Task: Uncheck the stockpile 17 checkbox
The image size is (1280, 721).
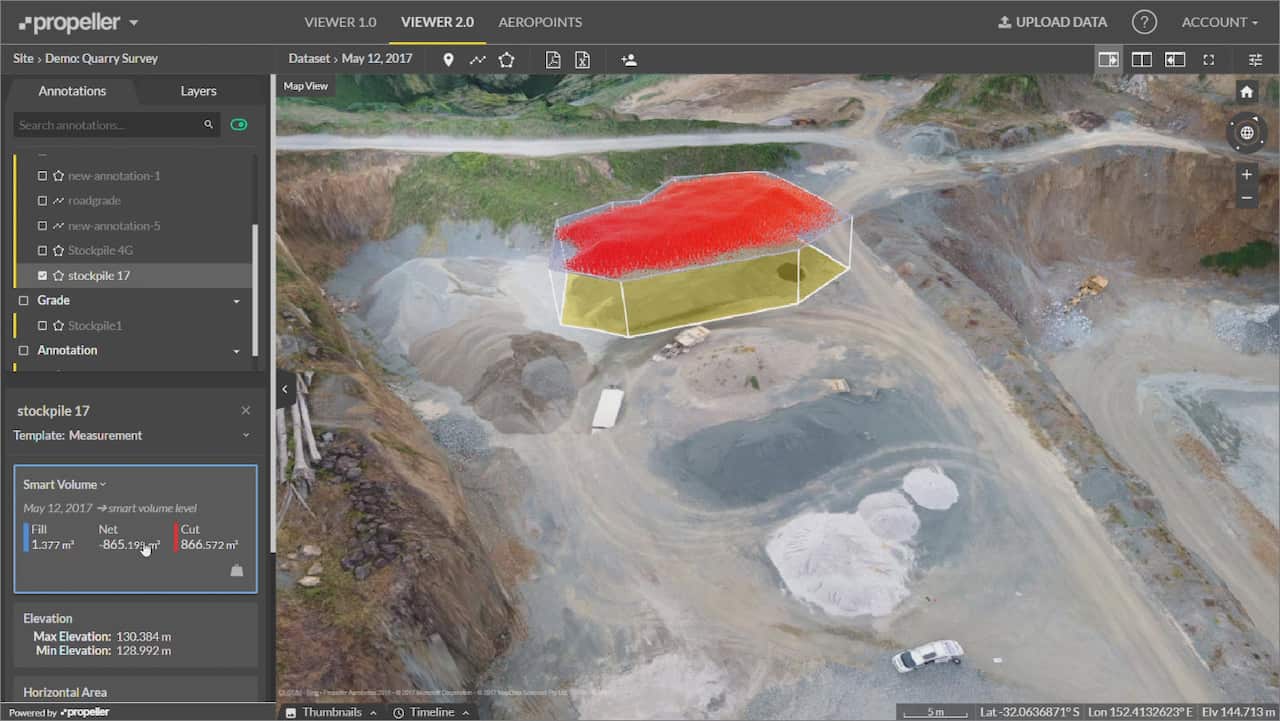Action: [x=42, y=276]
